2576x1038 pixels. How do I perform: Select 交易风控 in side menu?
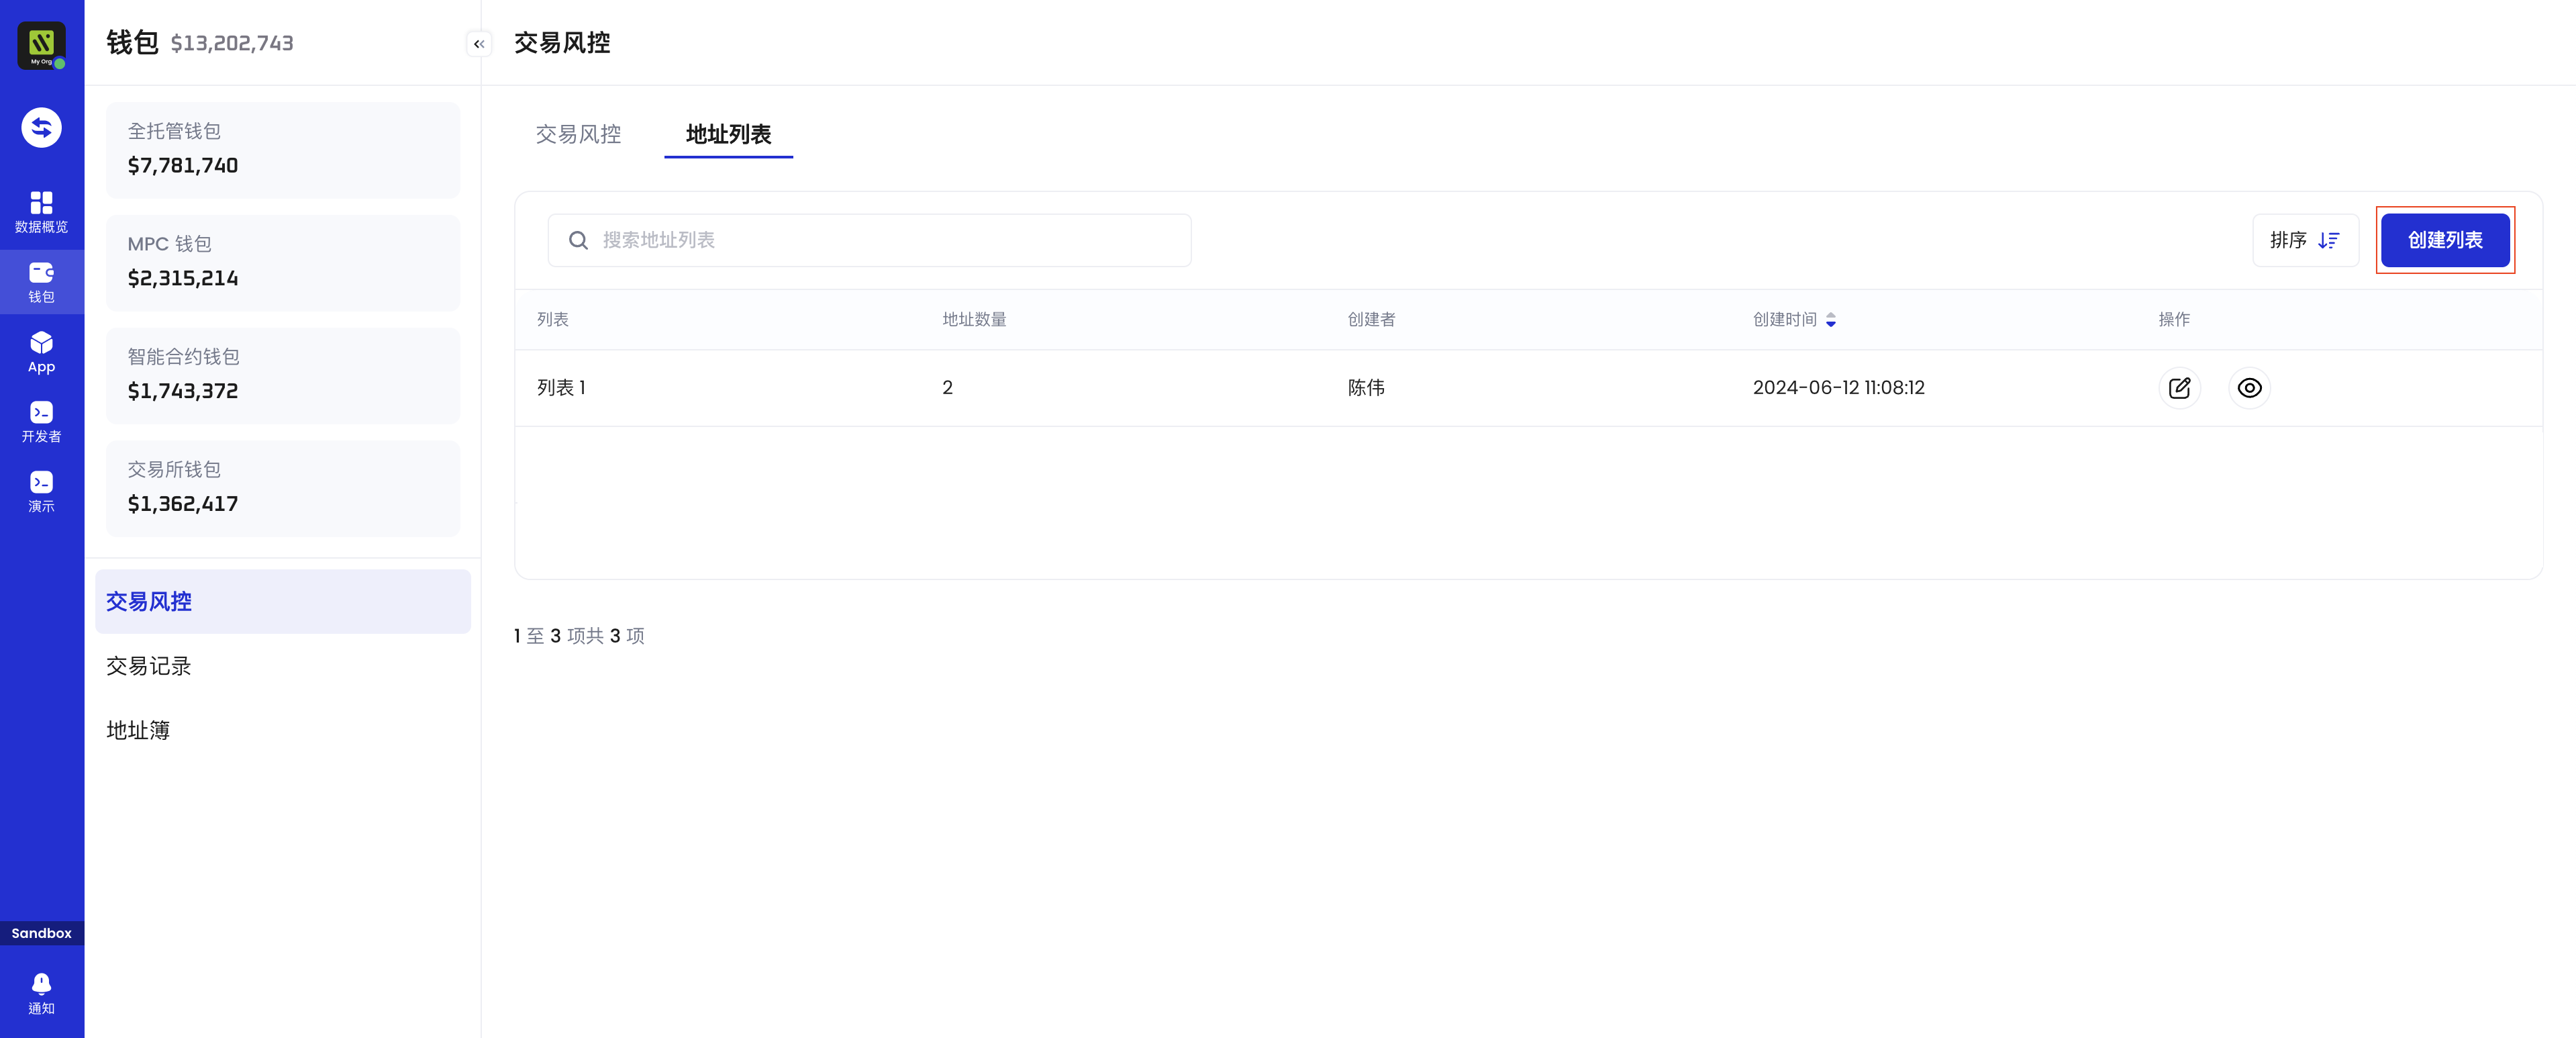tap(283, 601)
